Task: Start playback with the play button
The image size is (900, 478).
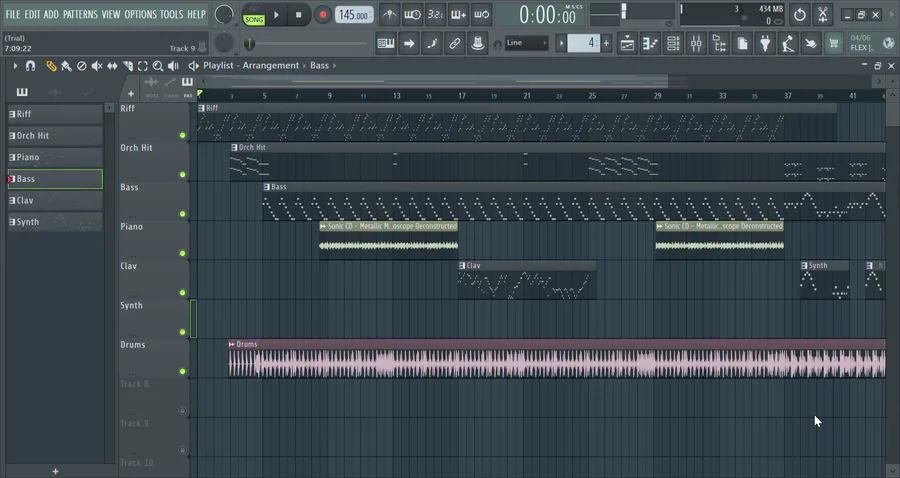Action: click(276, 15)
